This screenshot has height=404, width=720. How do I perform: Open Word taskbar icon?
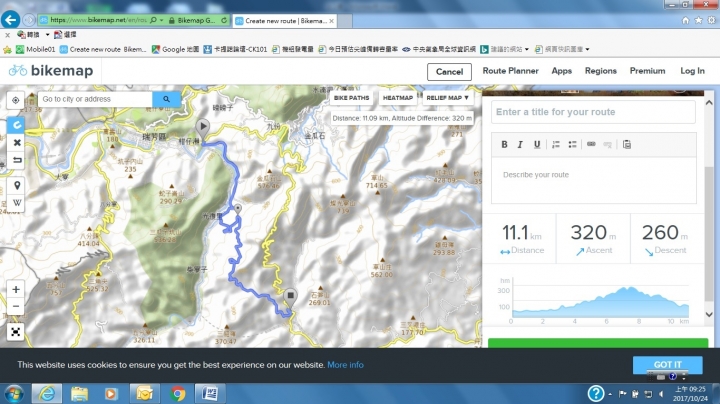(x=210, y=393)
